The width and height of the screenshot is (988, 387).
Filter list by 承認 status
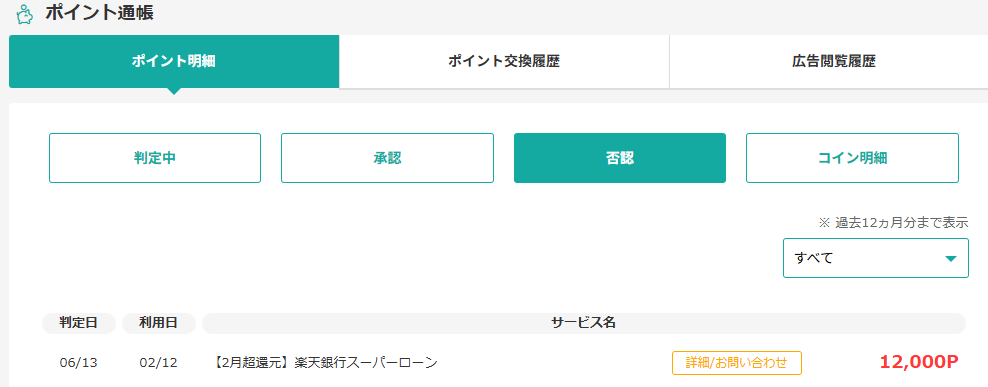coord(388,158)
